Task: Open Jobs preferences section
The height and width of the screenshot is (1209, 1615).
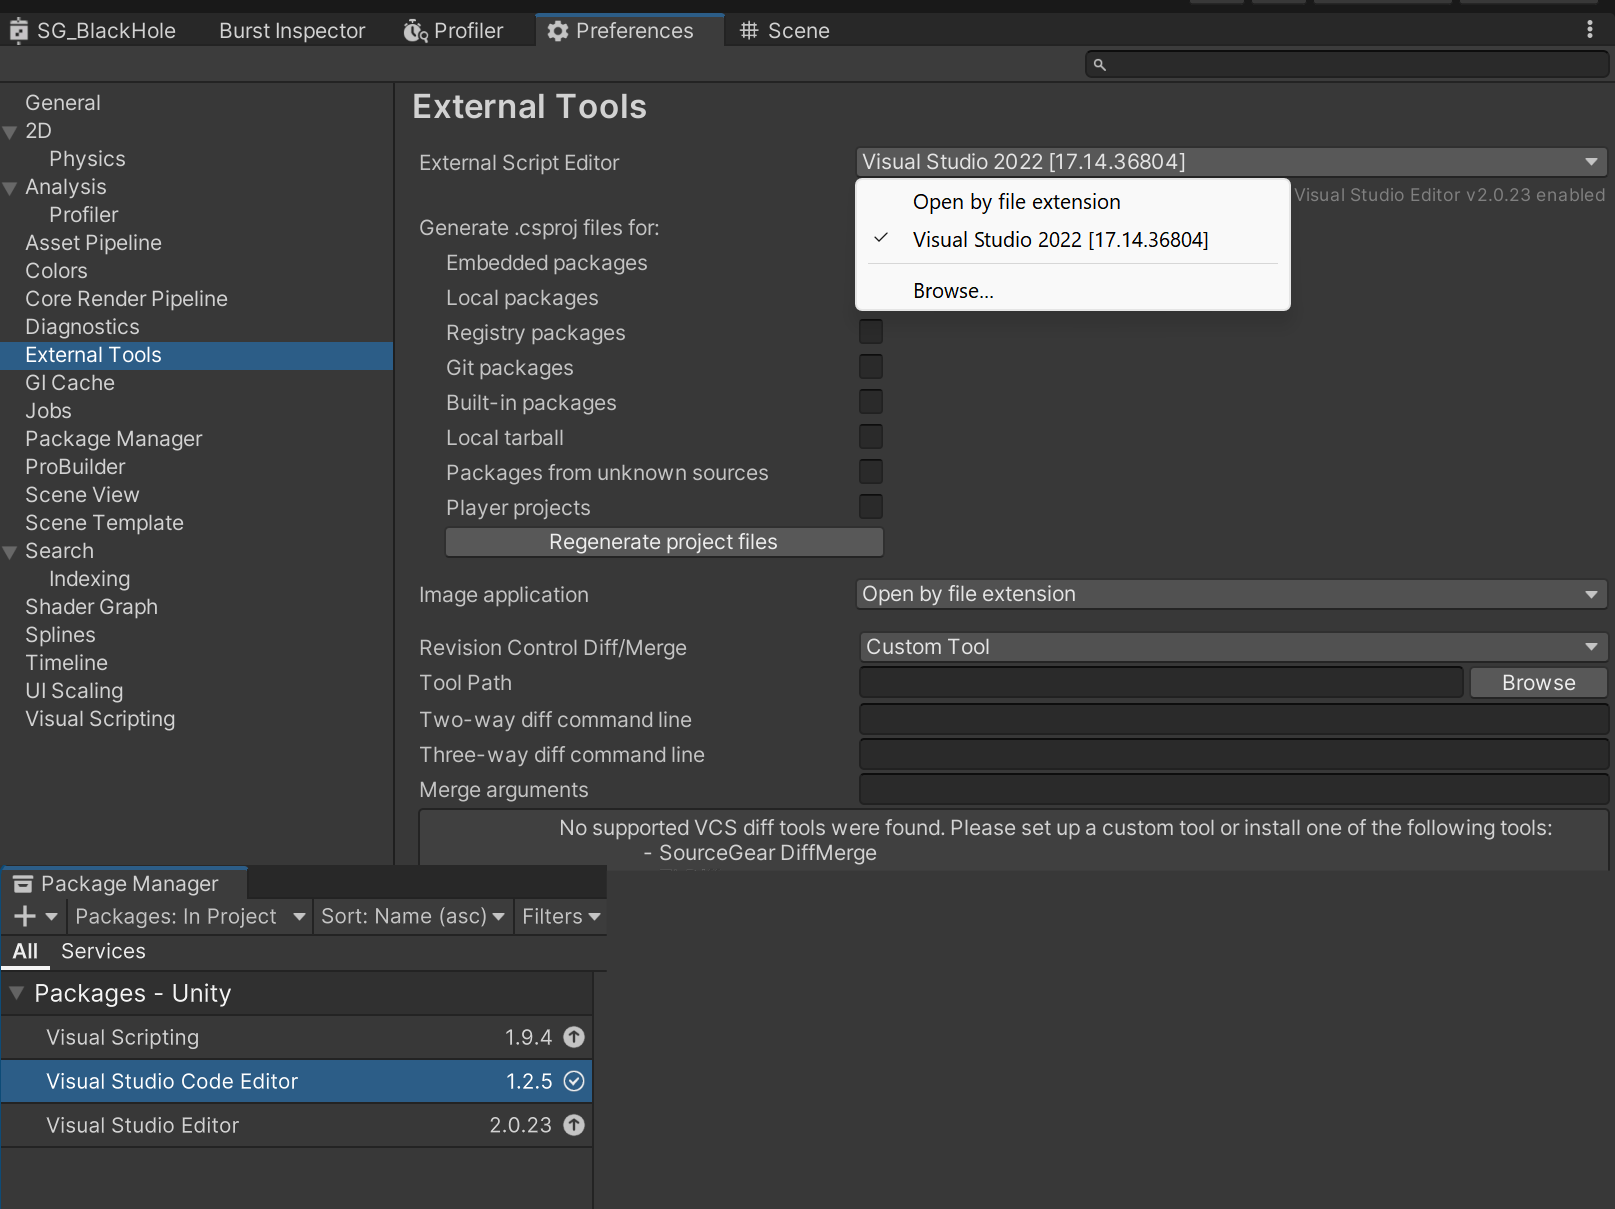Action: tap(196, 411)
